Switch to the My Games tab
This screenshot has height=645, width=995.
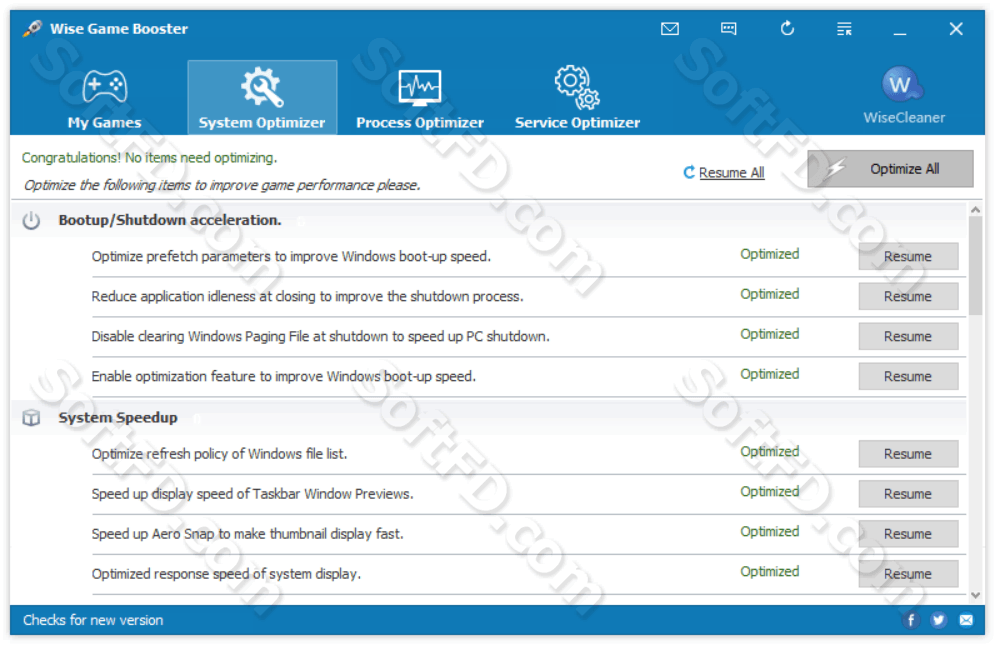tap(105, 98)
